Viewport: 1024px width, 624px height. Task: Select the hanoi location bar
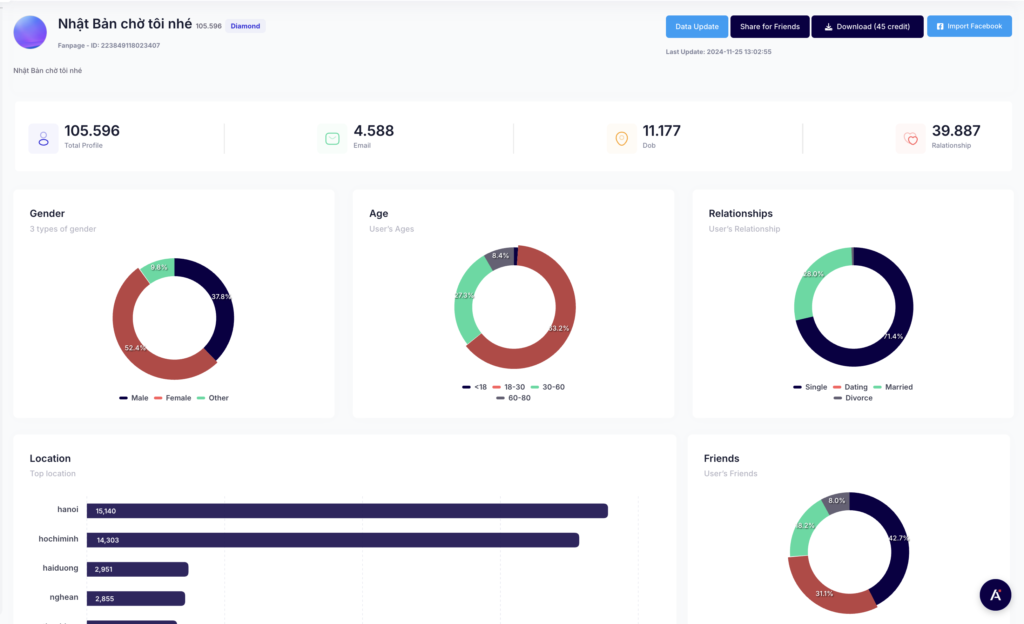[x=347, y=511]
